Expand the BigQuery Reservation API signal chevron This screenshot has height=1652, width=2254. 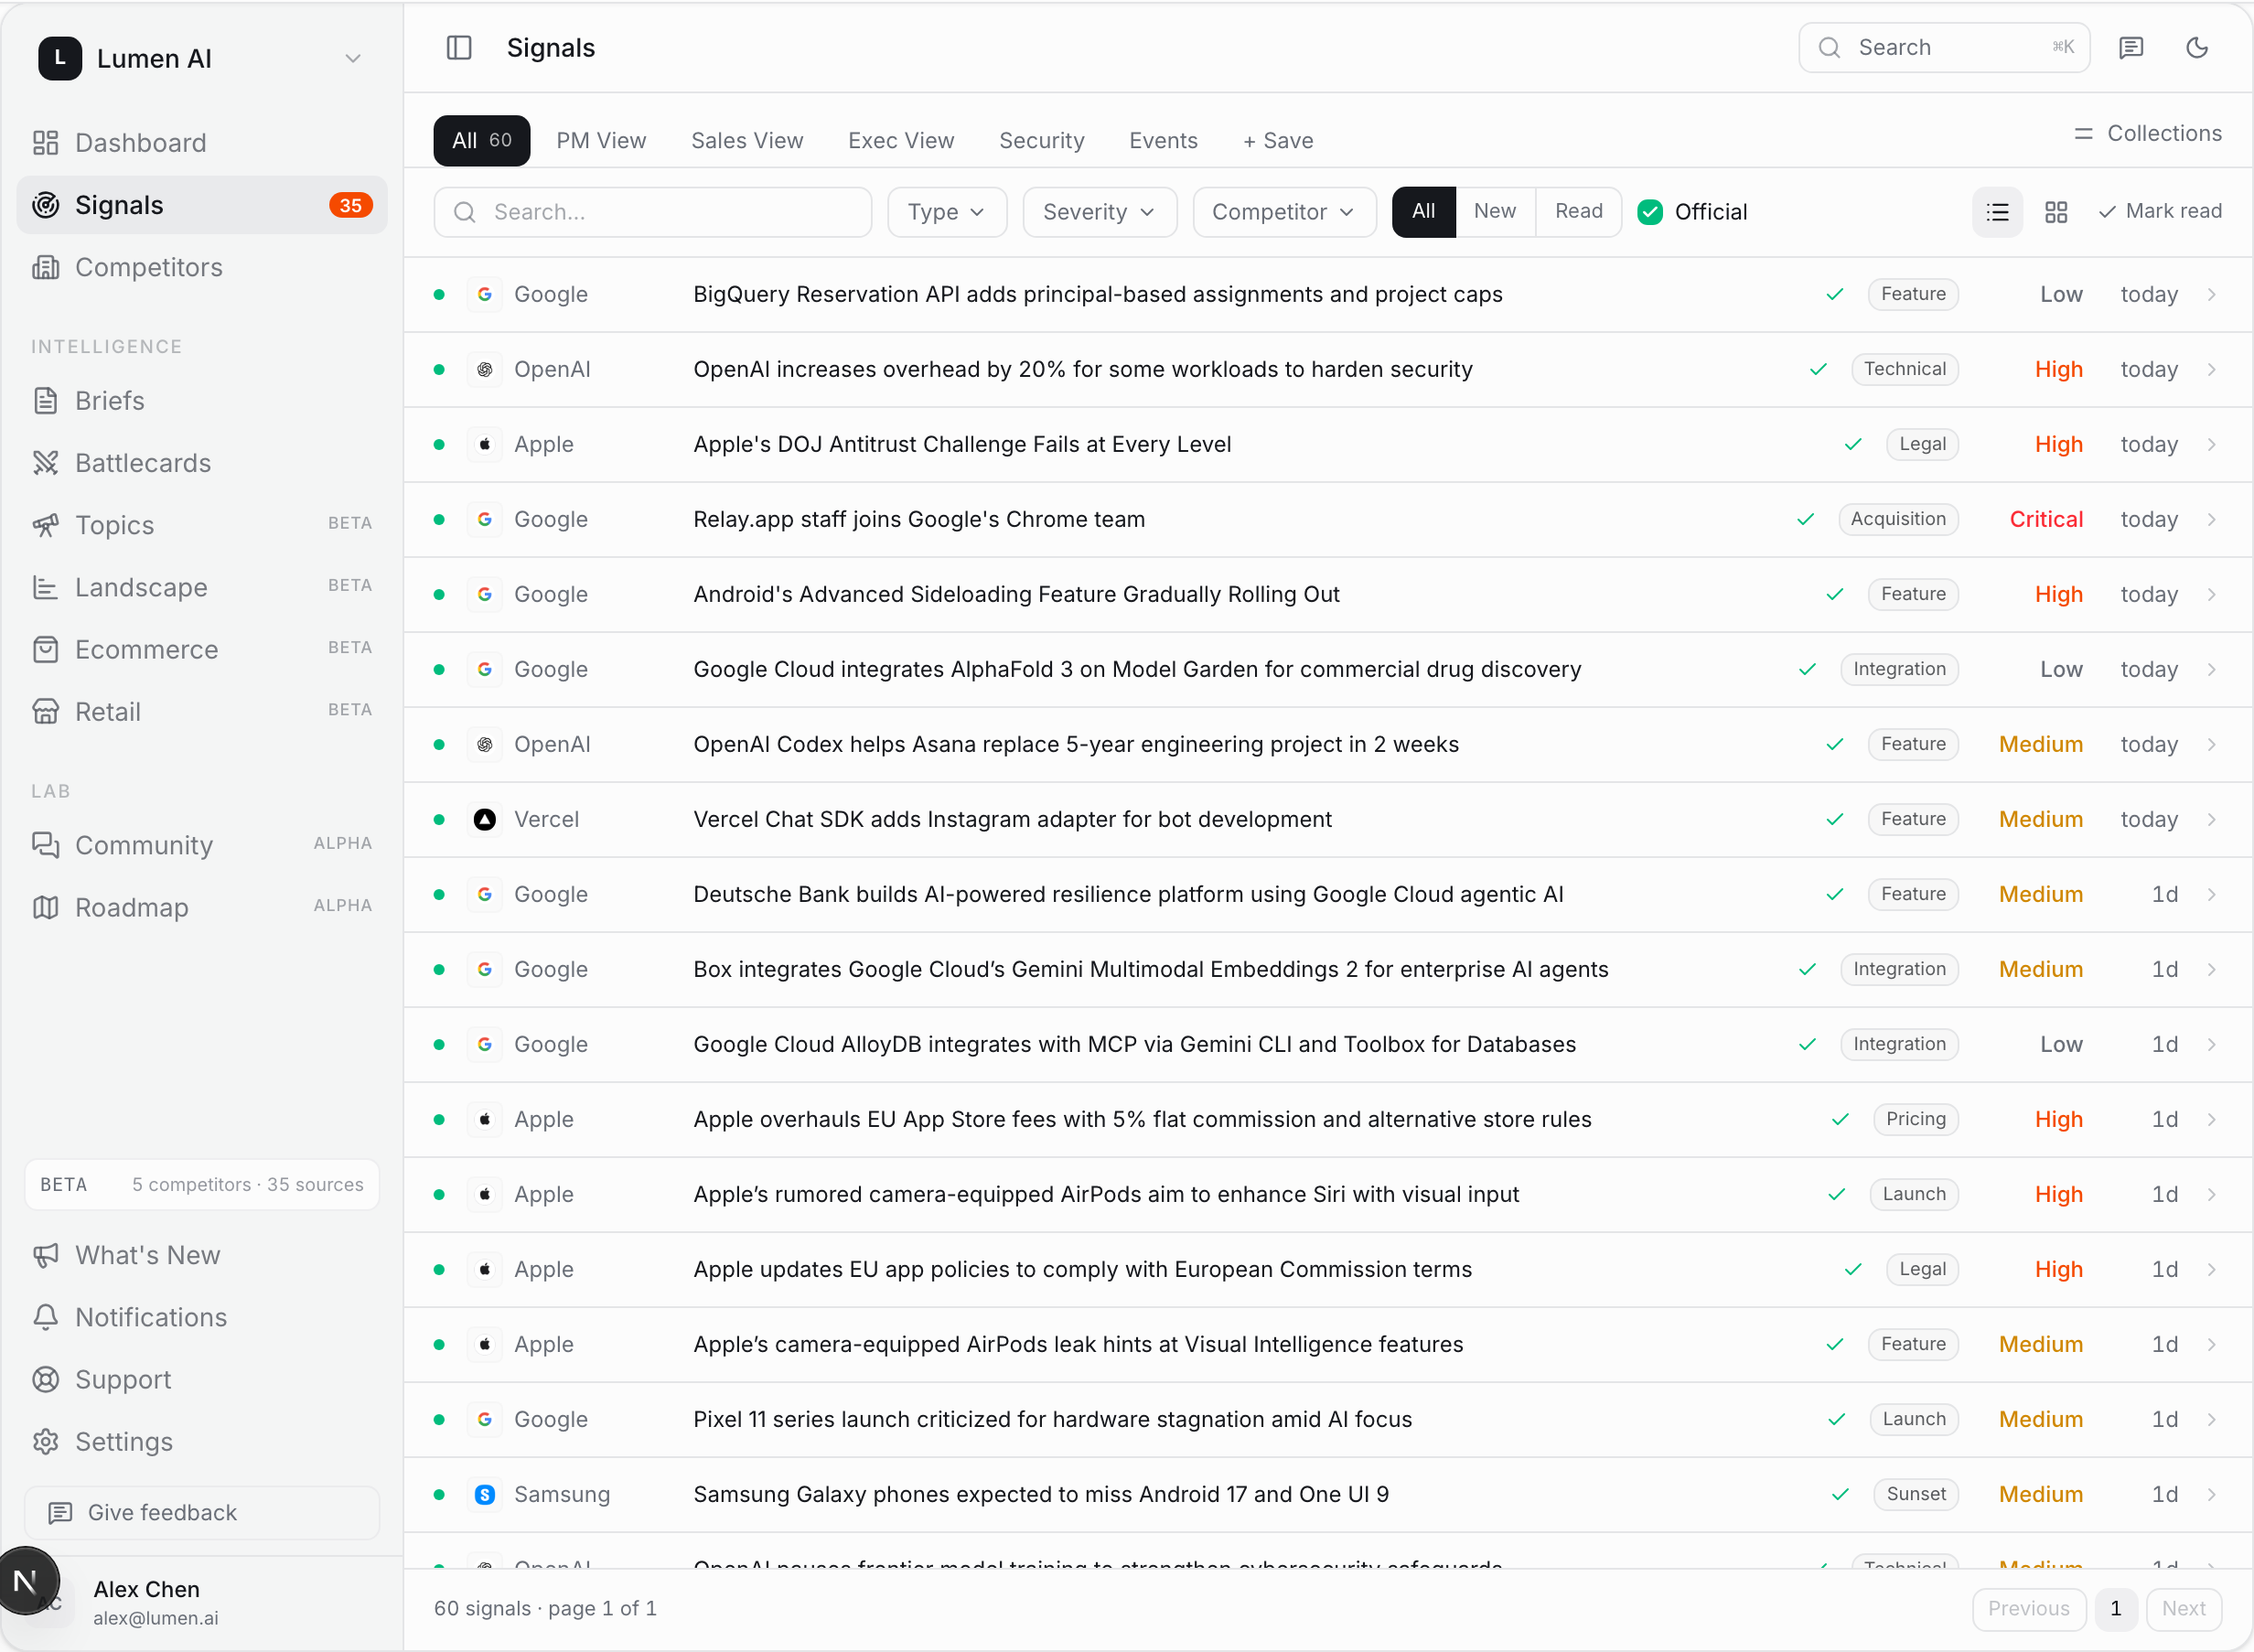click(x=2211, y=294)
